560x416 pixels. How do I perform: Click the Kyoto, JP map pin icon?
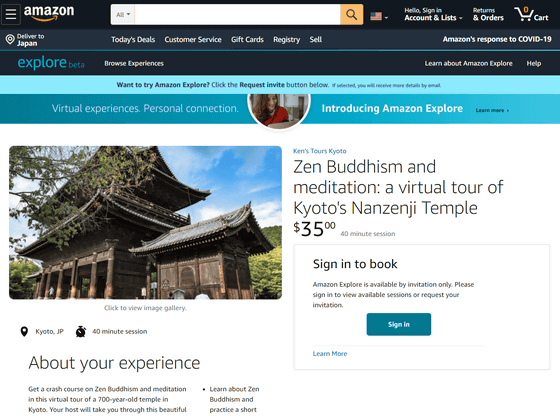click(24, 332)
